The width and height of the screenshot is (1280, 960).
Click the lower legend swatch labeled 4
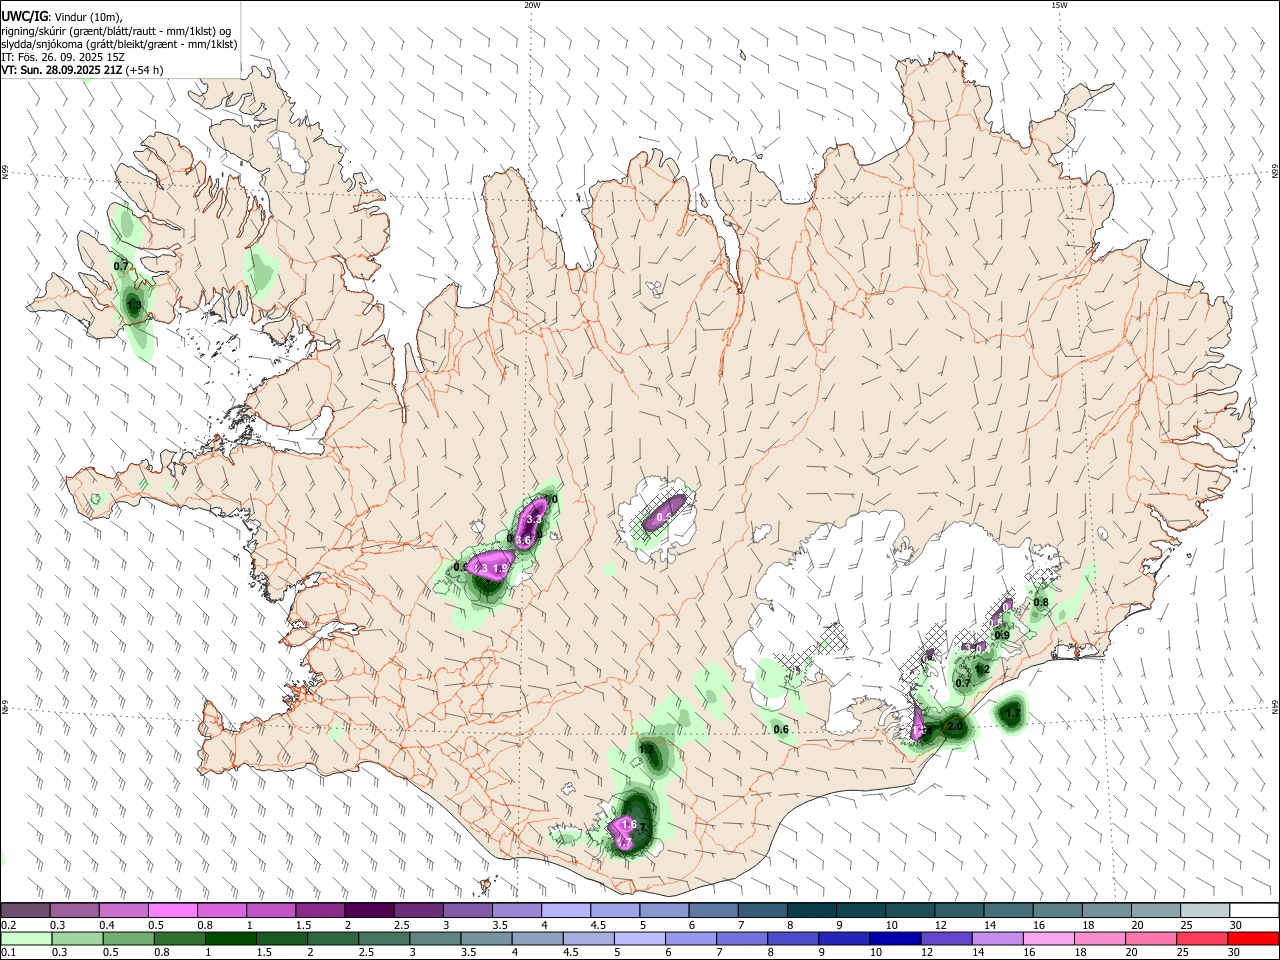tap(537, 939)
